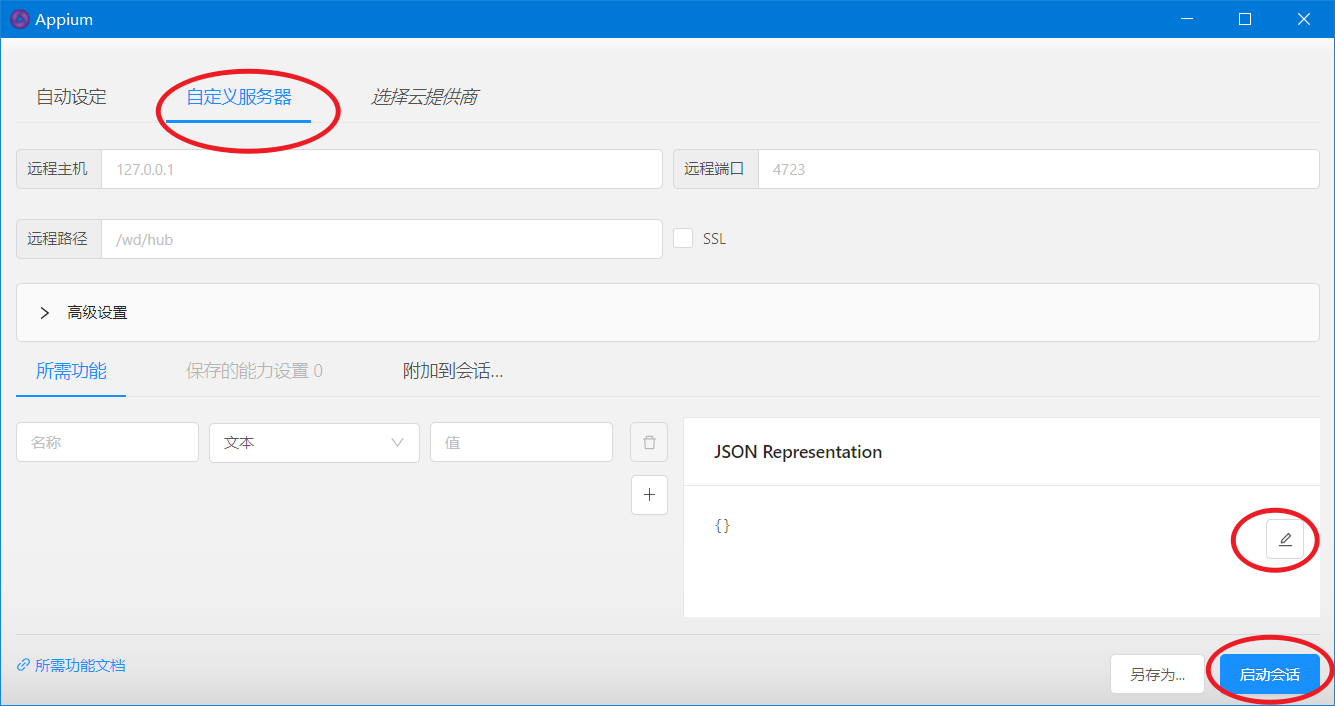Open 选择云提供商 tab
This screenshot has height=706, width=1335.
(424, 97)
